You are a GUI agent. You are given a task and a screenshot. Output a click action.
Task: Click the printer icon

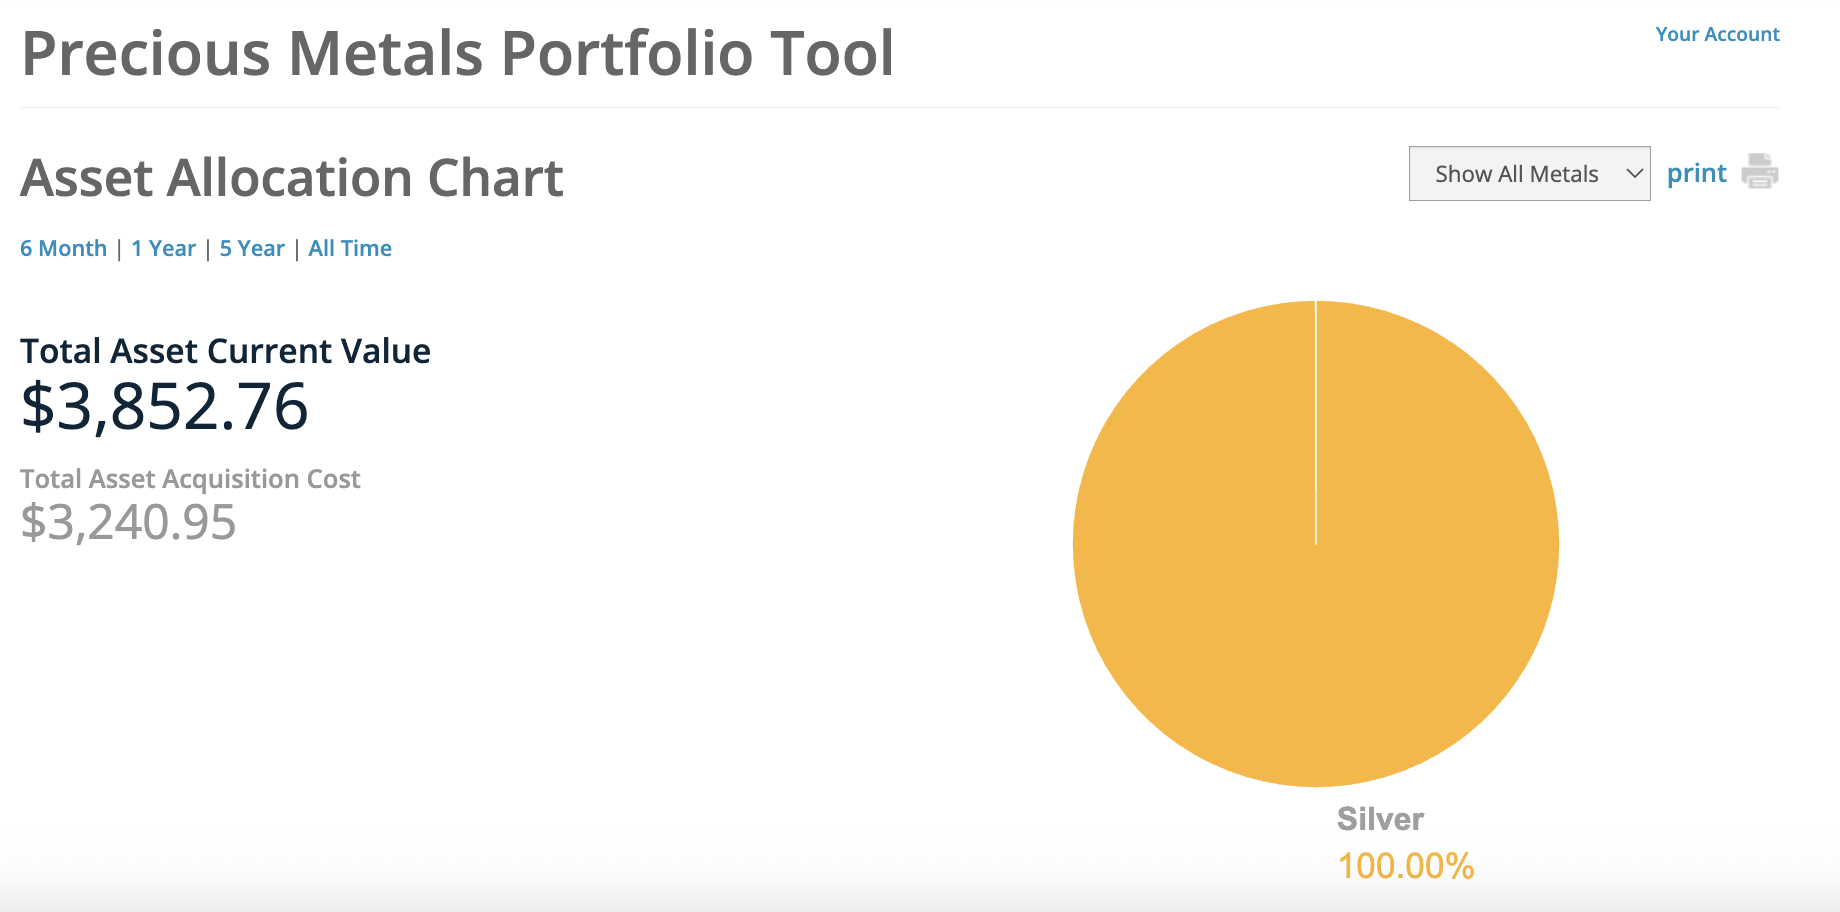pos(1760,171)
